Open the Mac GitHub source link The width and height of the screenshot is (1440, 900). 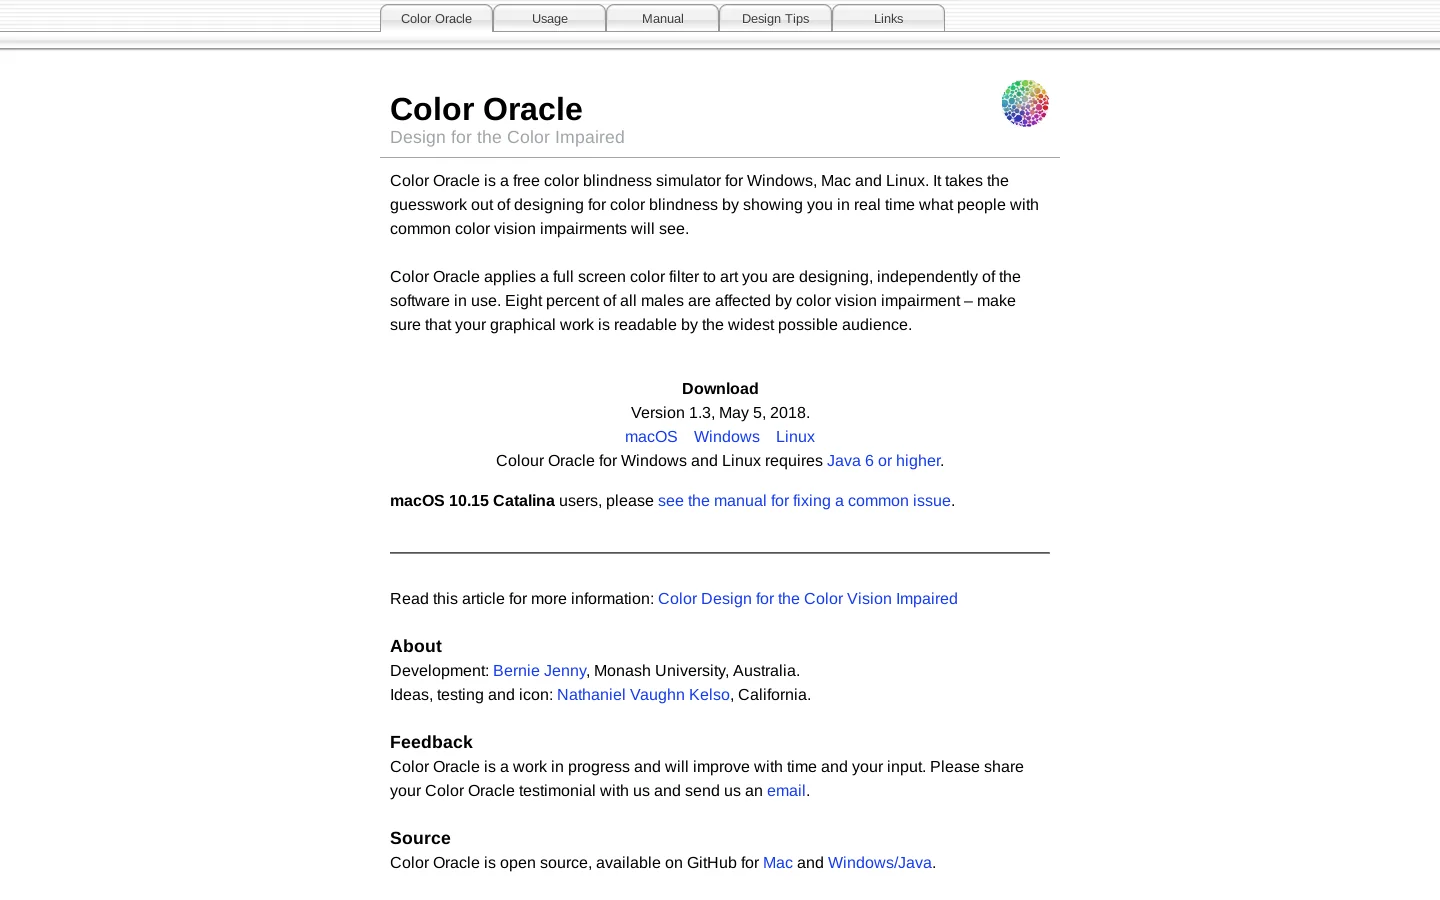pyautogui.click(x=778, y=863)
